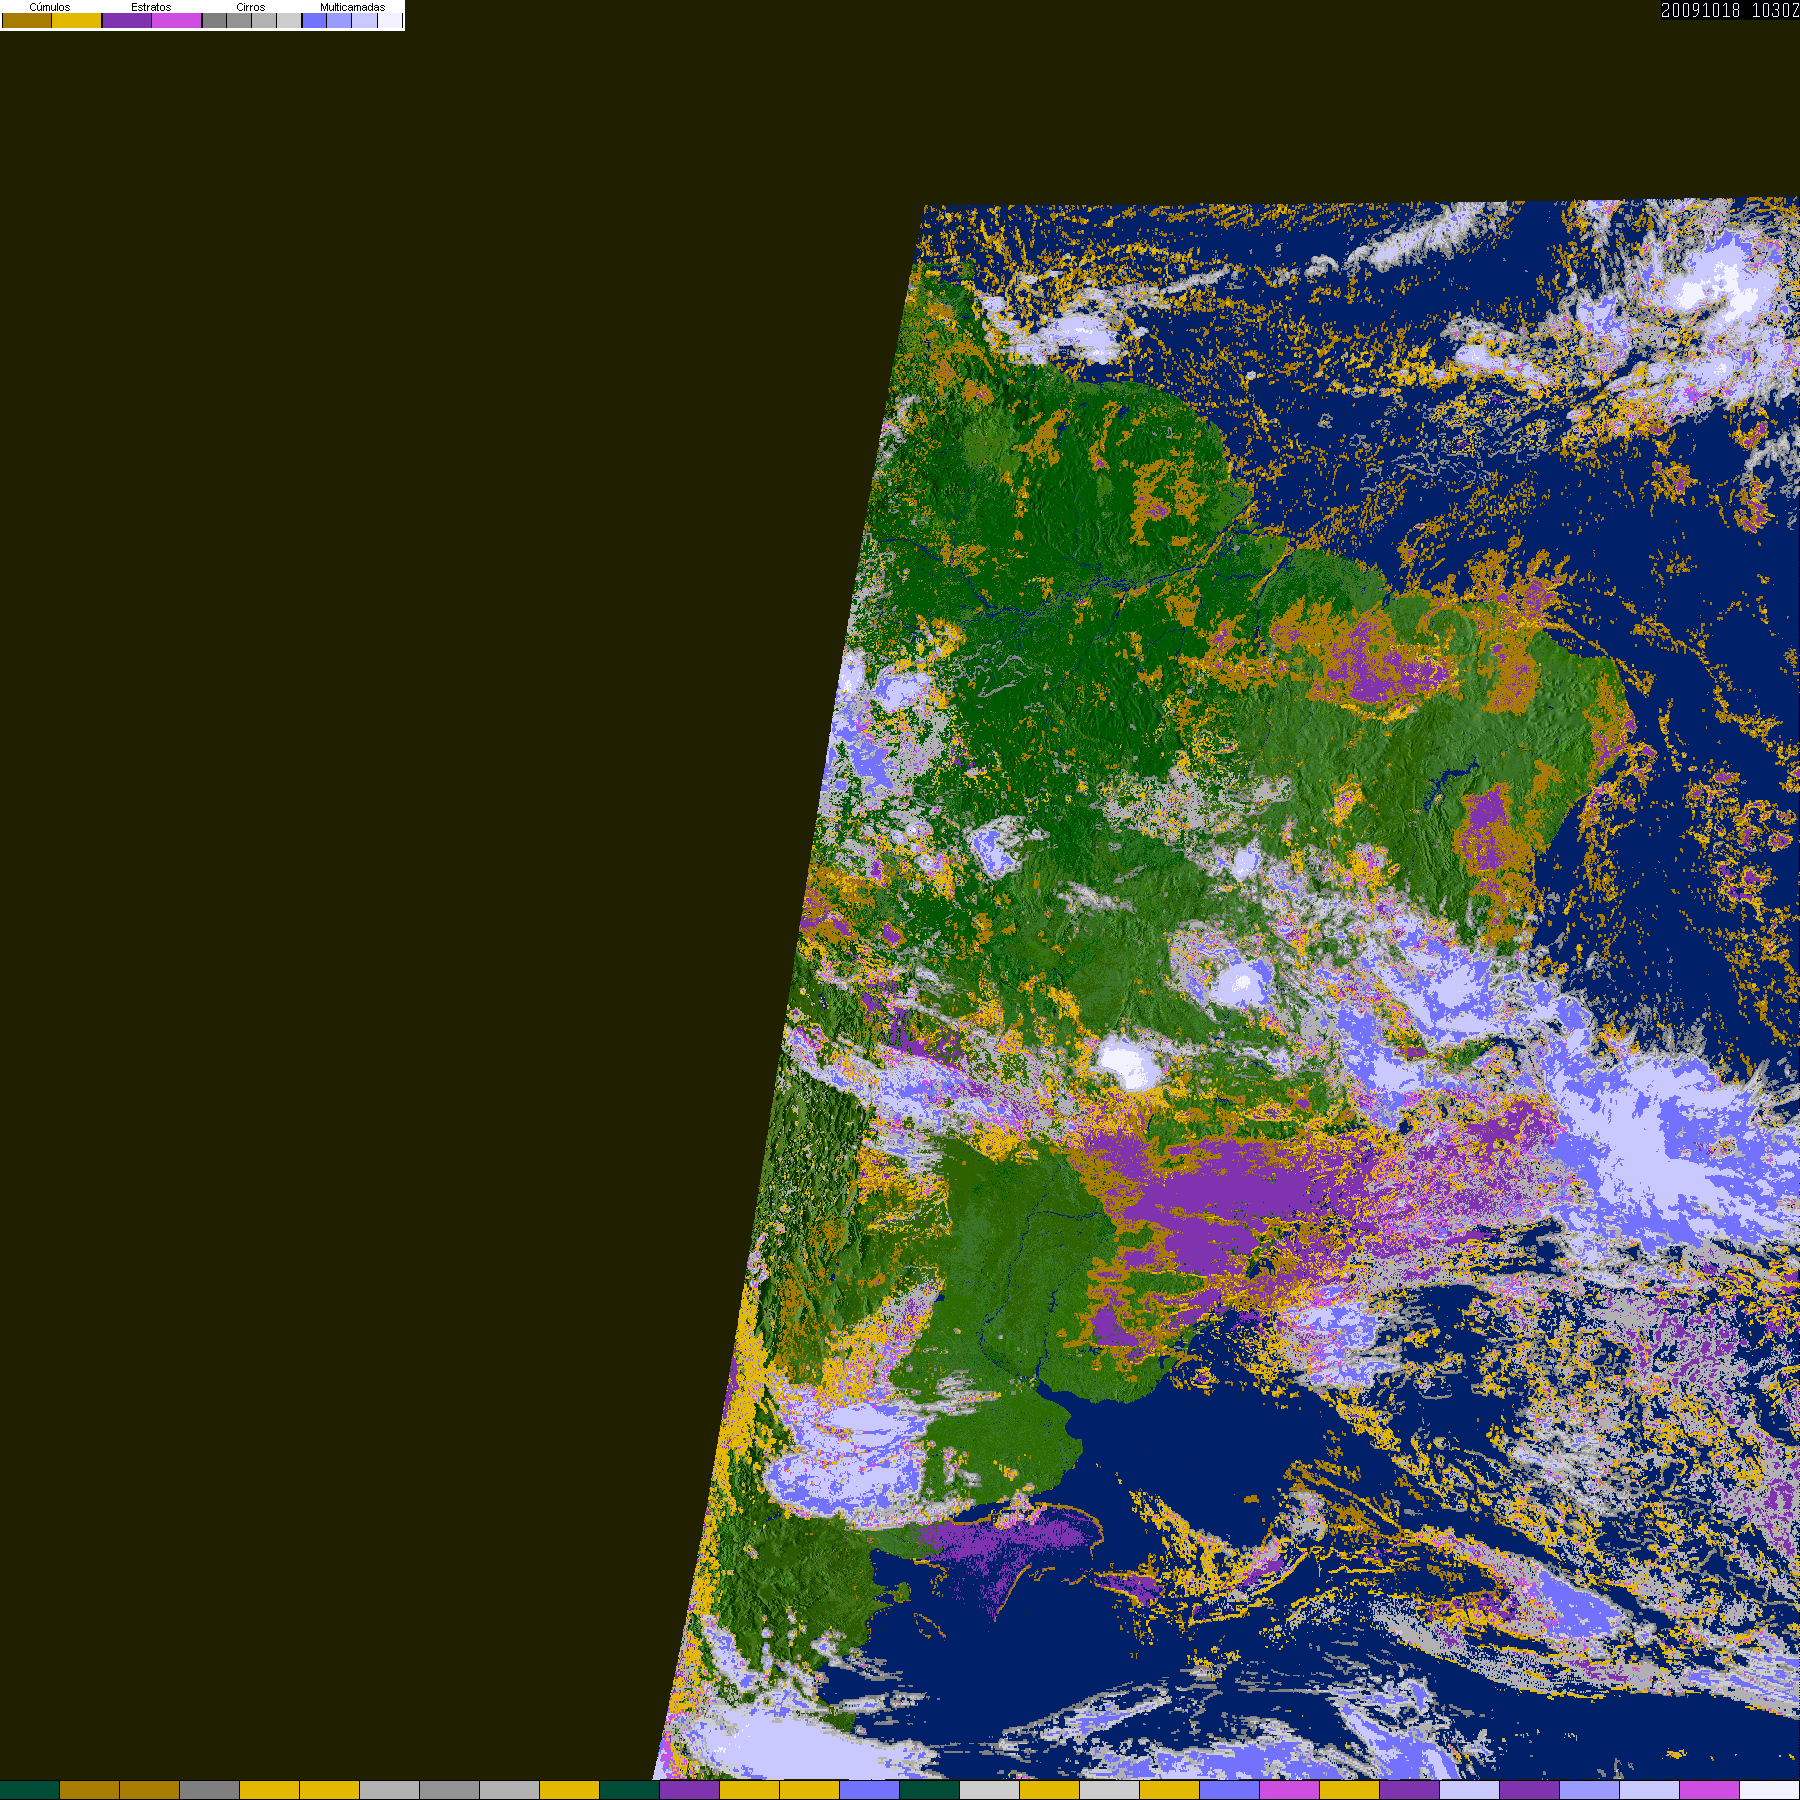Pick the darkest gray Cirros legend swatch
Viewport: 1800px width, 1800px height.
pyautogui.click(x=214, y=20)
